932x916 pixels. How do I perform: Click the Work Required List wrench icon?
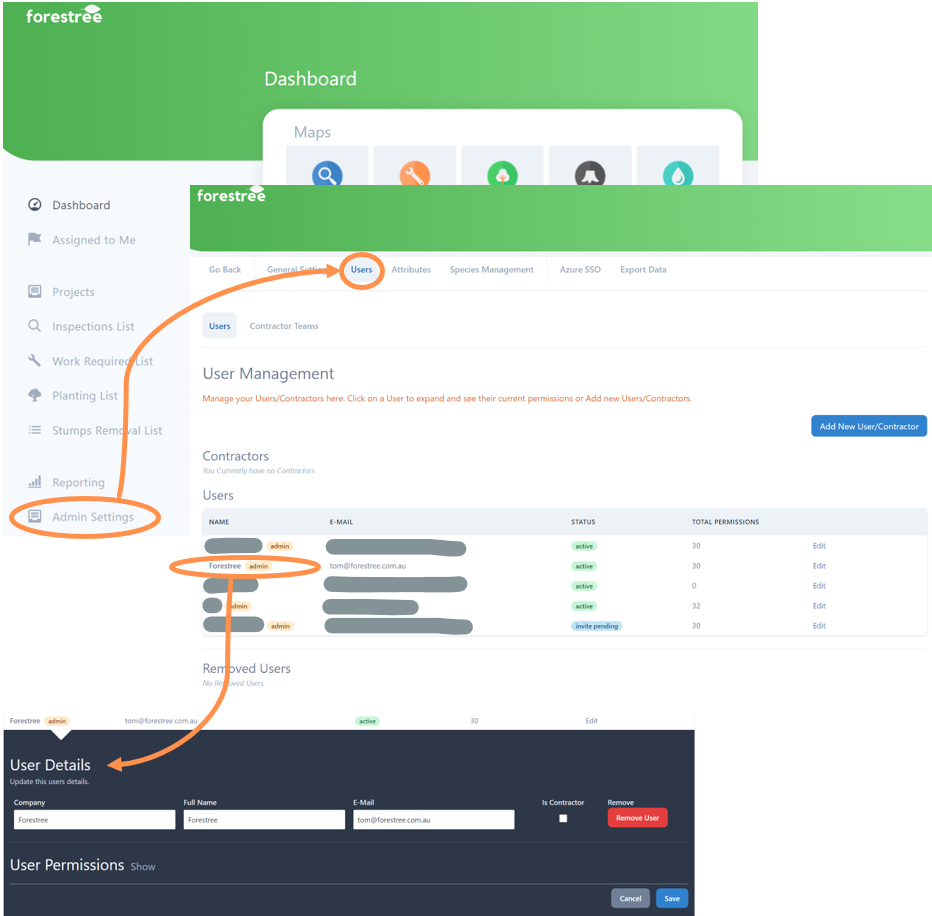[x=33, y=361]
